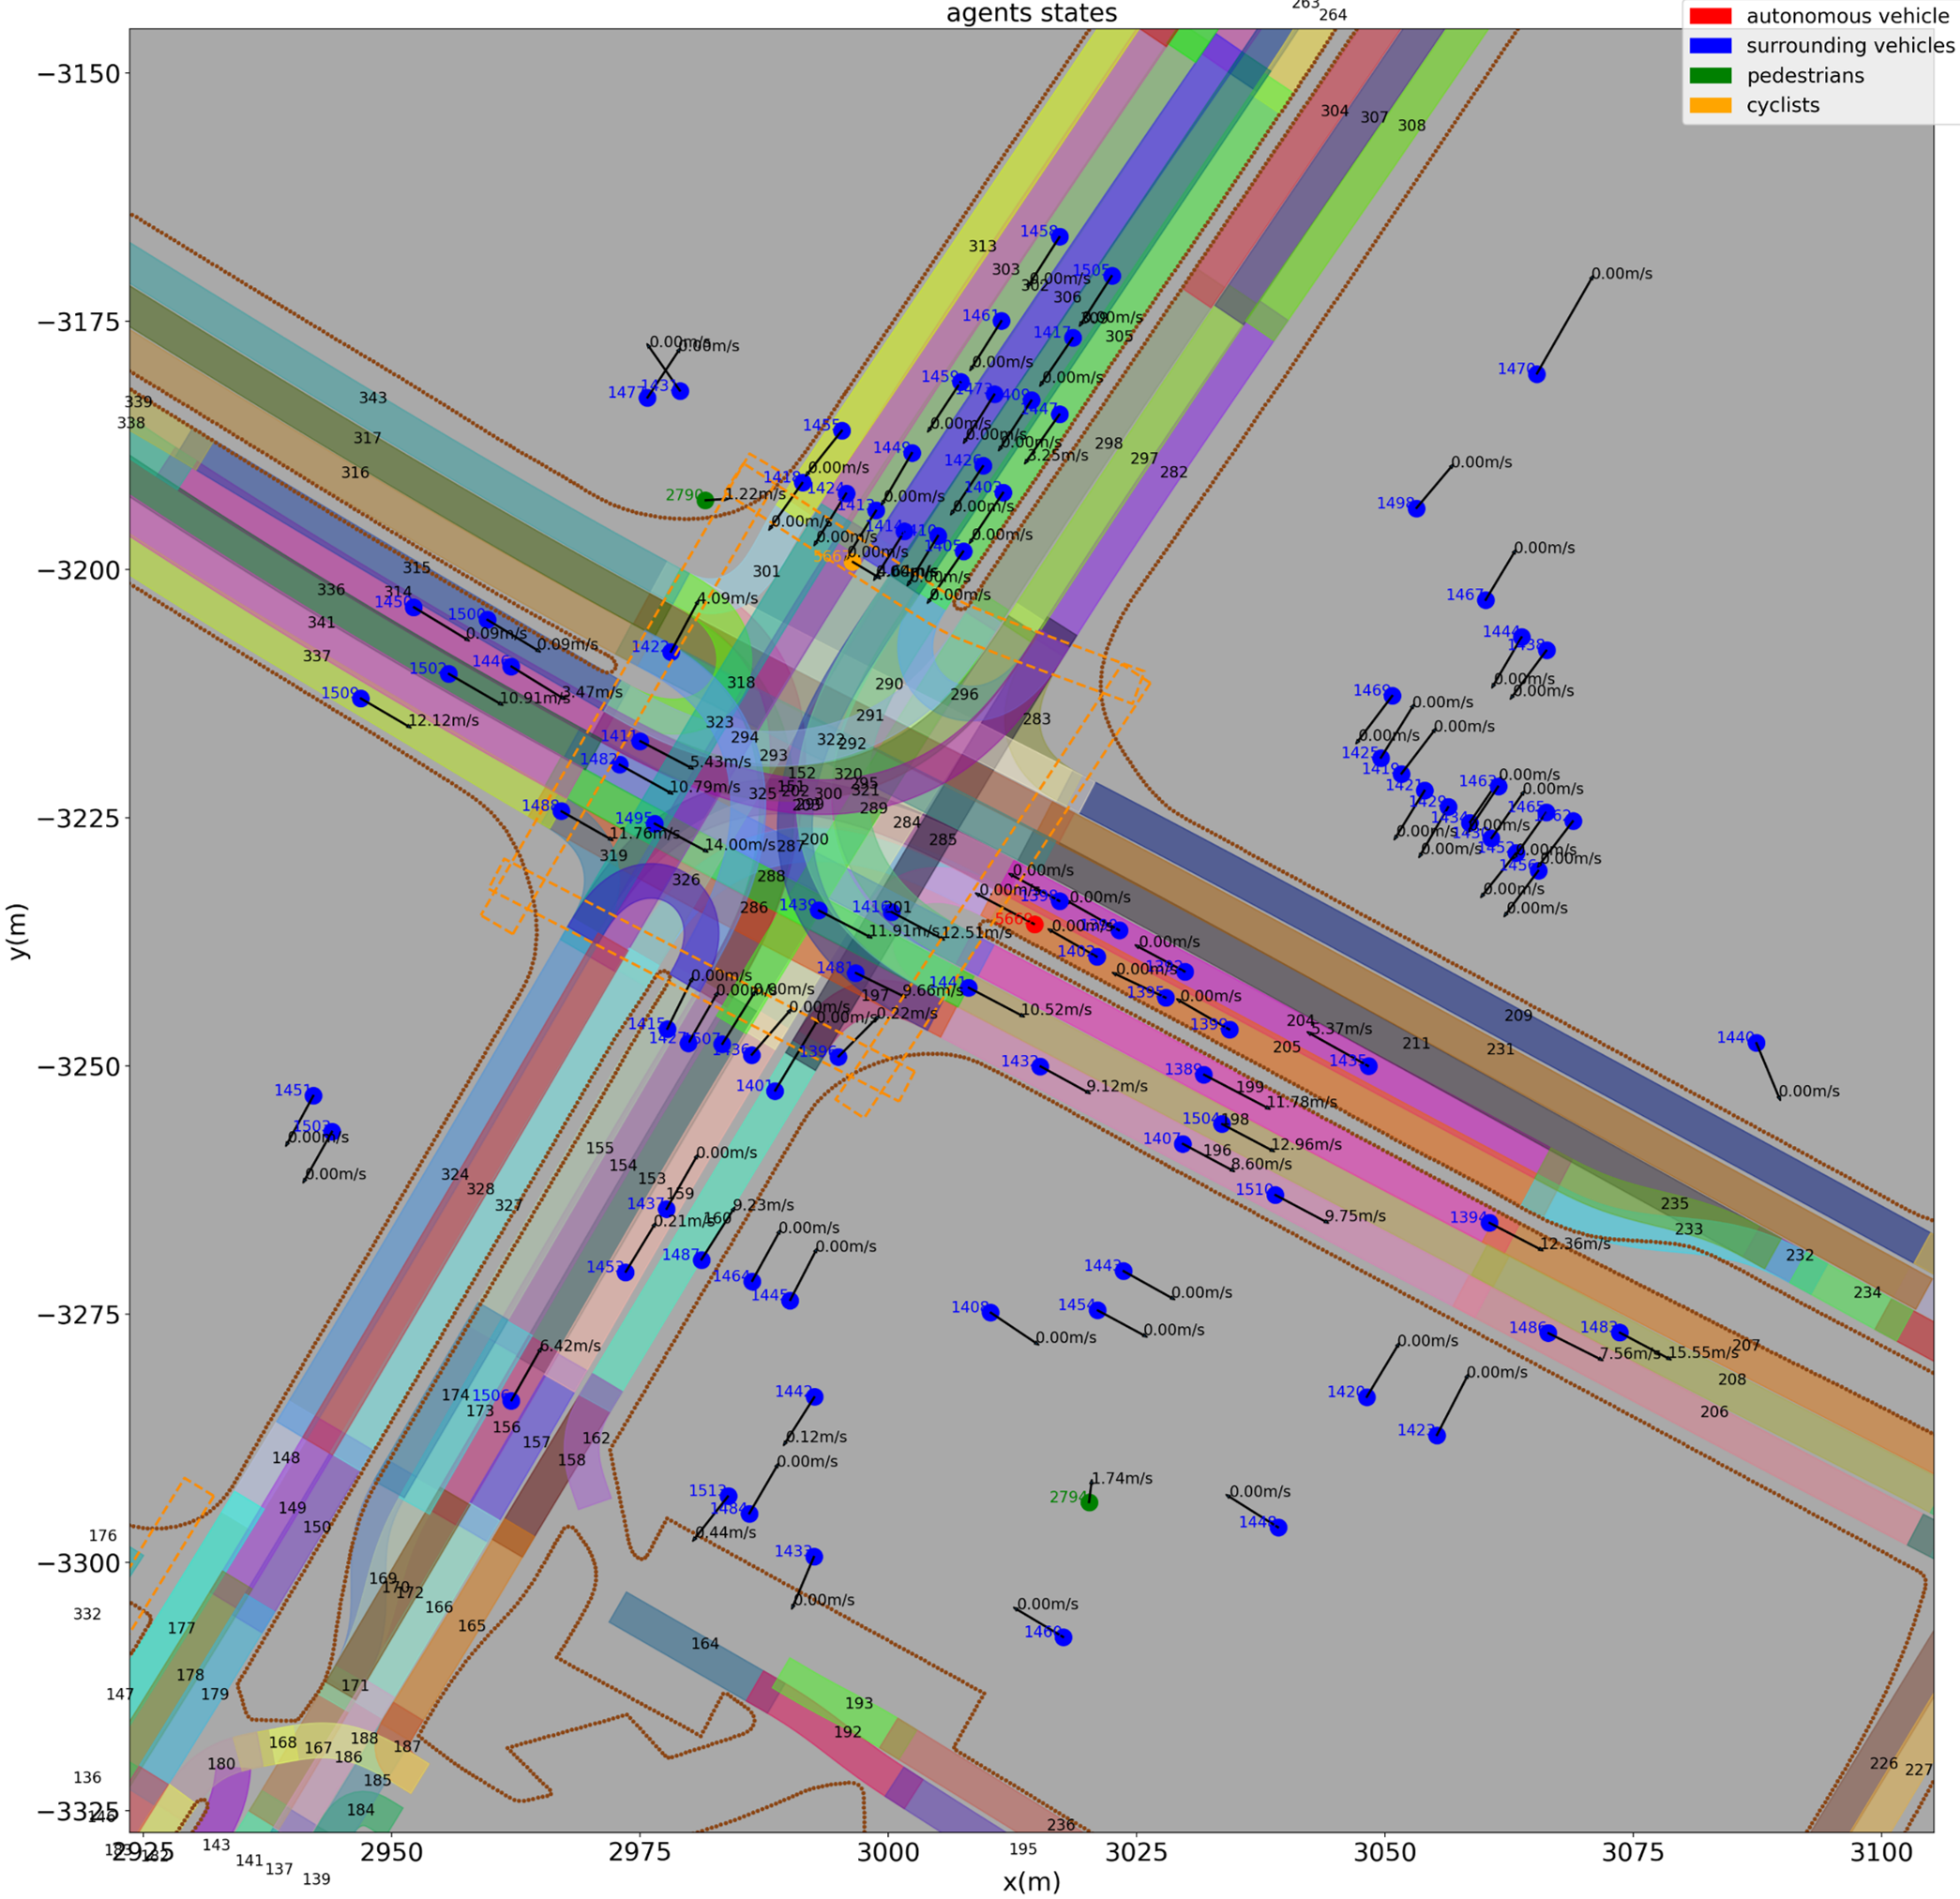Click blue vehicle dot labeled 1423

point(1437,1436)
